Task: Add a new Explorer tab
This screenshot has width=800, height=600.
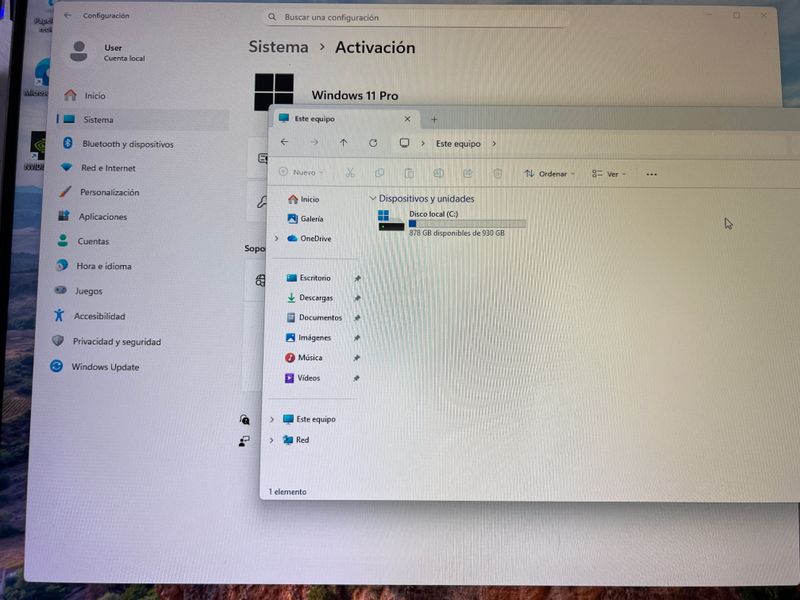Action: tap(434, 119)
